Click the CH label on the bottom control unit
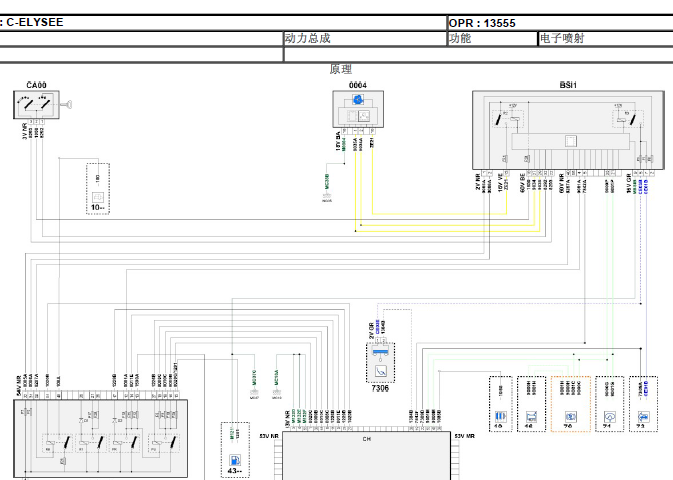 point(367,439)
